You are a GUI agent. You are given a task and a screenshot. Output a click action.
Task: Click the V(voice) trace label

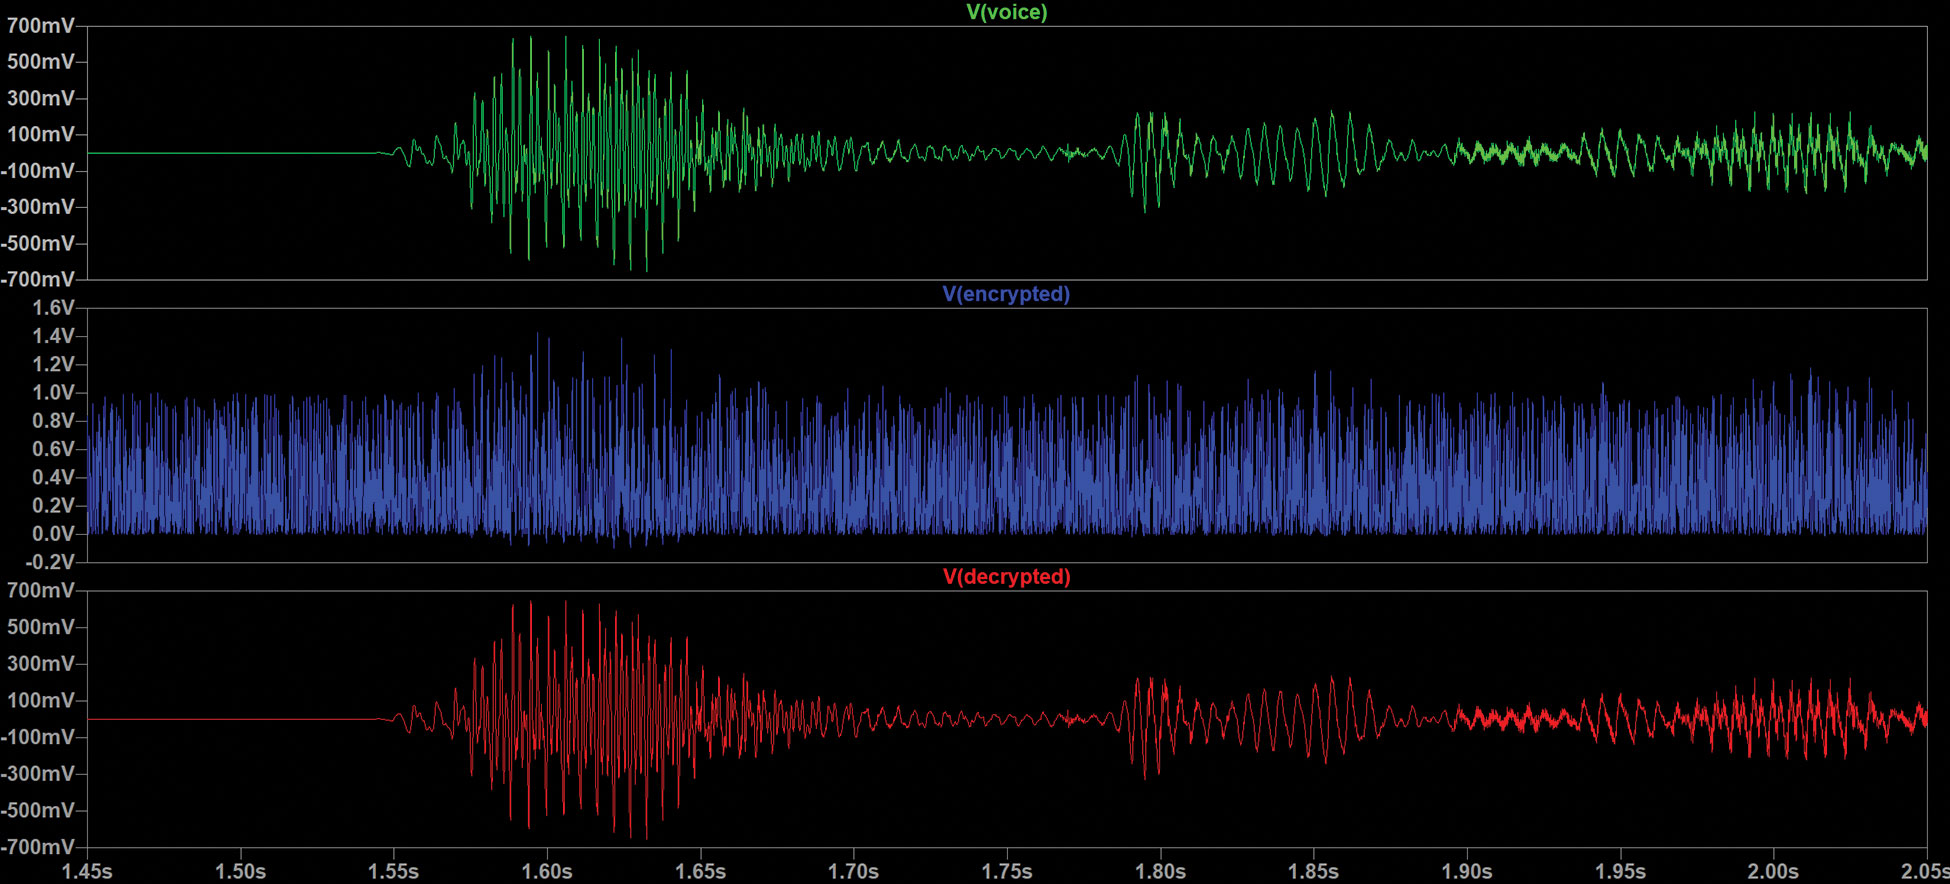coord(1006,12)
